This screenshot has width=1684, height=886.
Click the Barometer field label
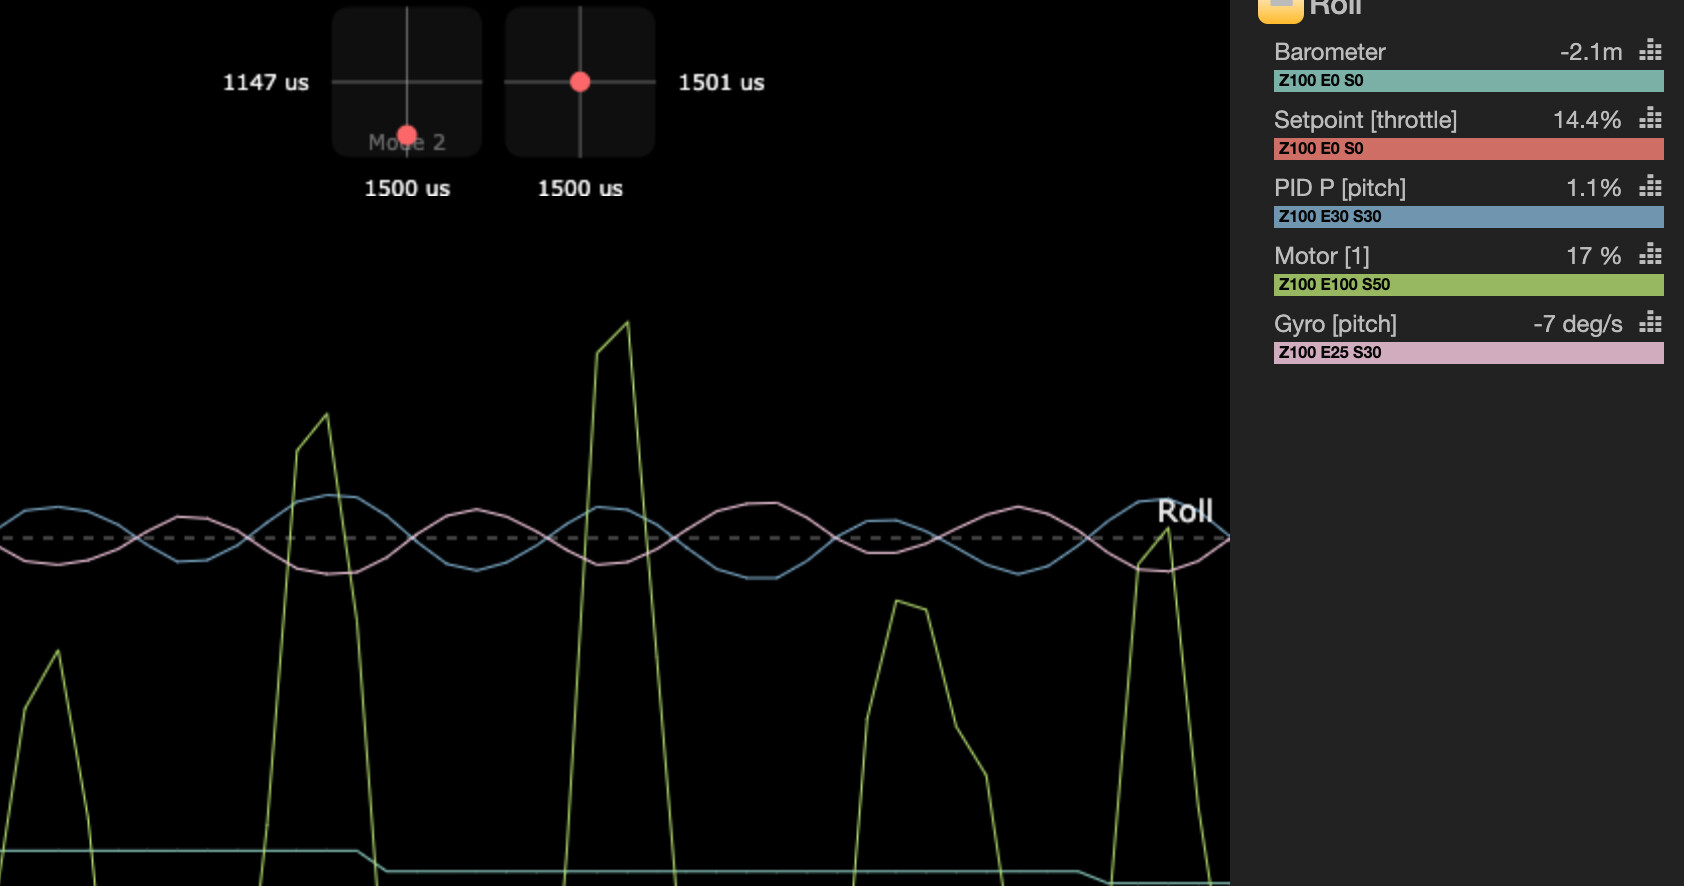point(1329,52)
